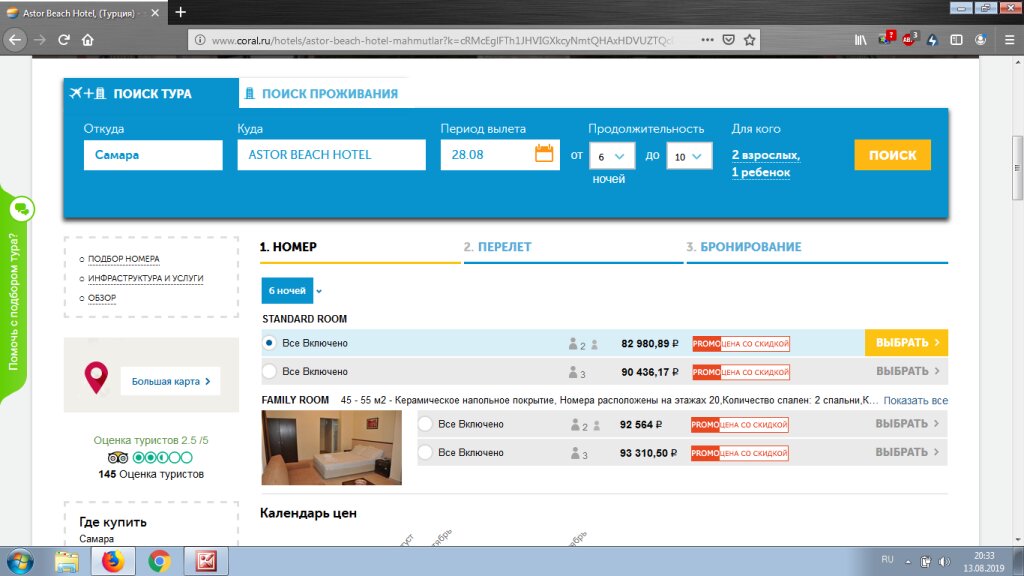
Task: Expand the 6 ночей nights selector arrow
Action: 319,291
